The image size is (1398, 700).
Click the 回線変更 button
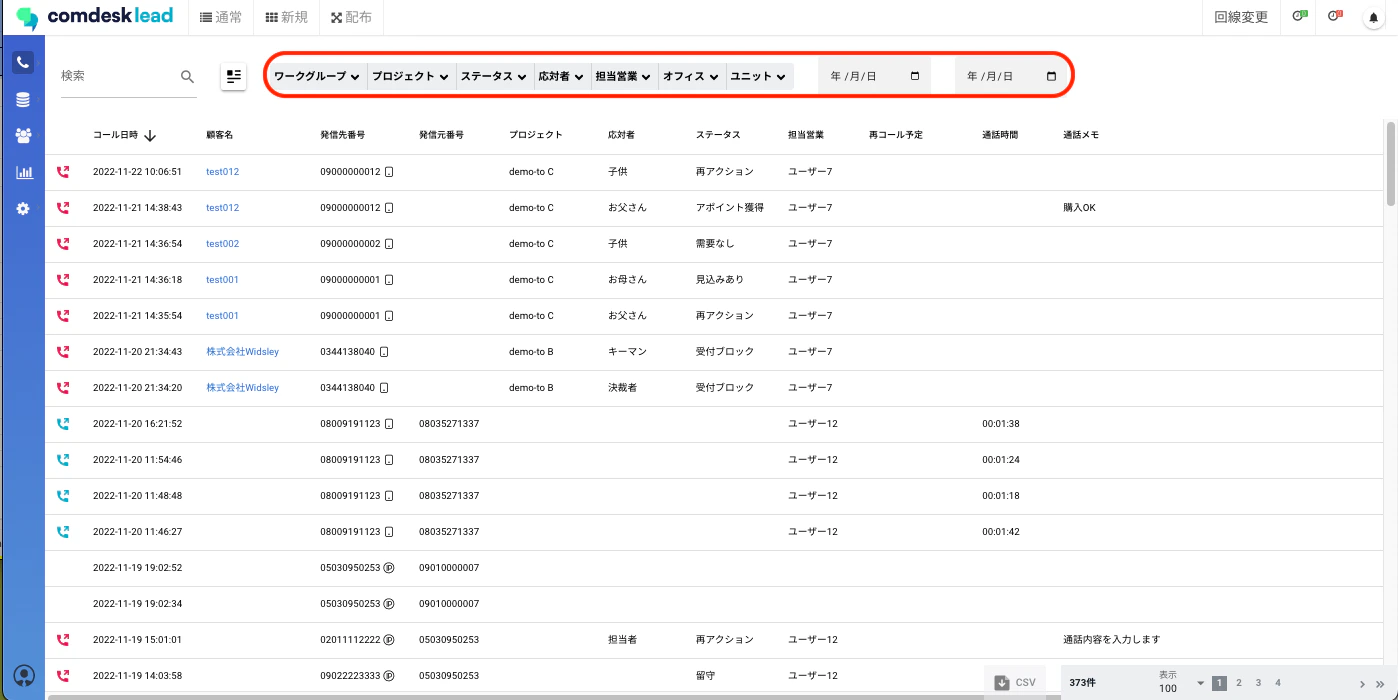pyautogui.click(x=1241, y=17)
